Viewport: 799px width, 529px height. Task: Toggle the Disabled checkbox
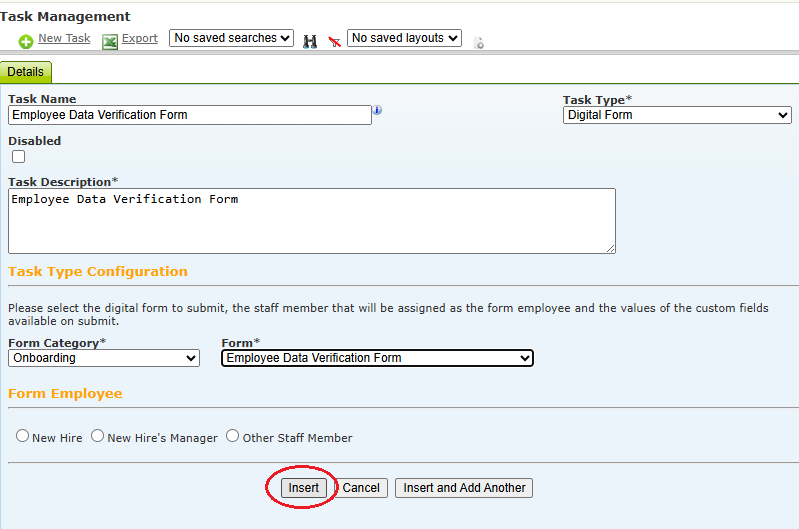pyautogui.click(x=18, y=156)
